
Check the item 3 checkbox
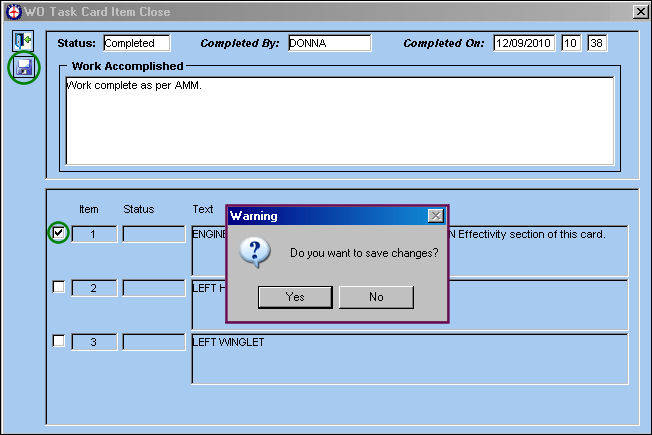point(59,341)
